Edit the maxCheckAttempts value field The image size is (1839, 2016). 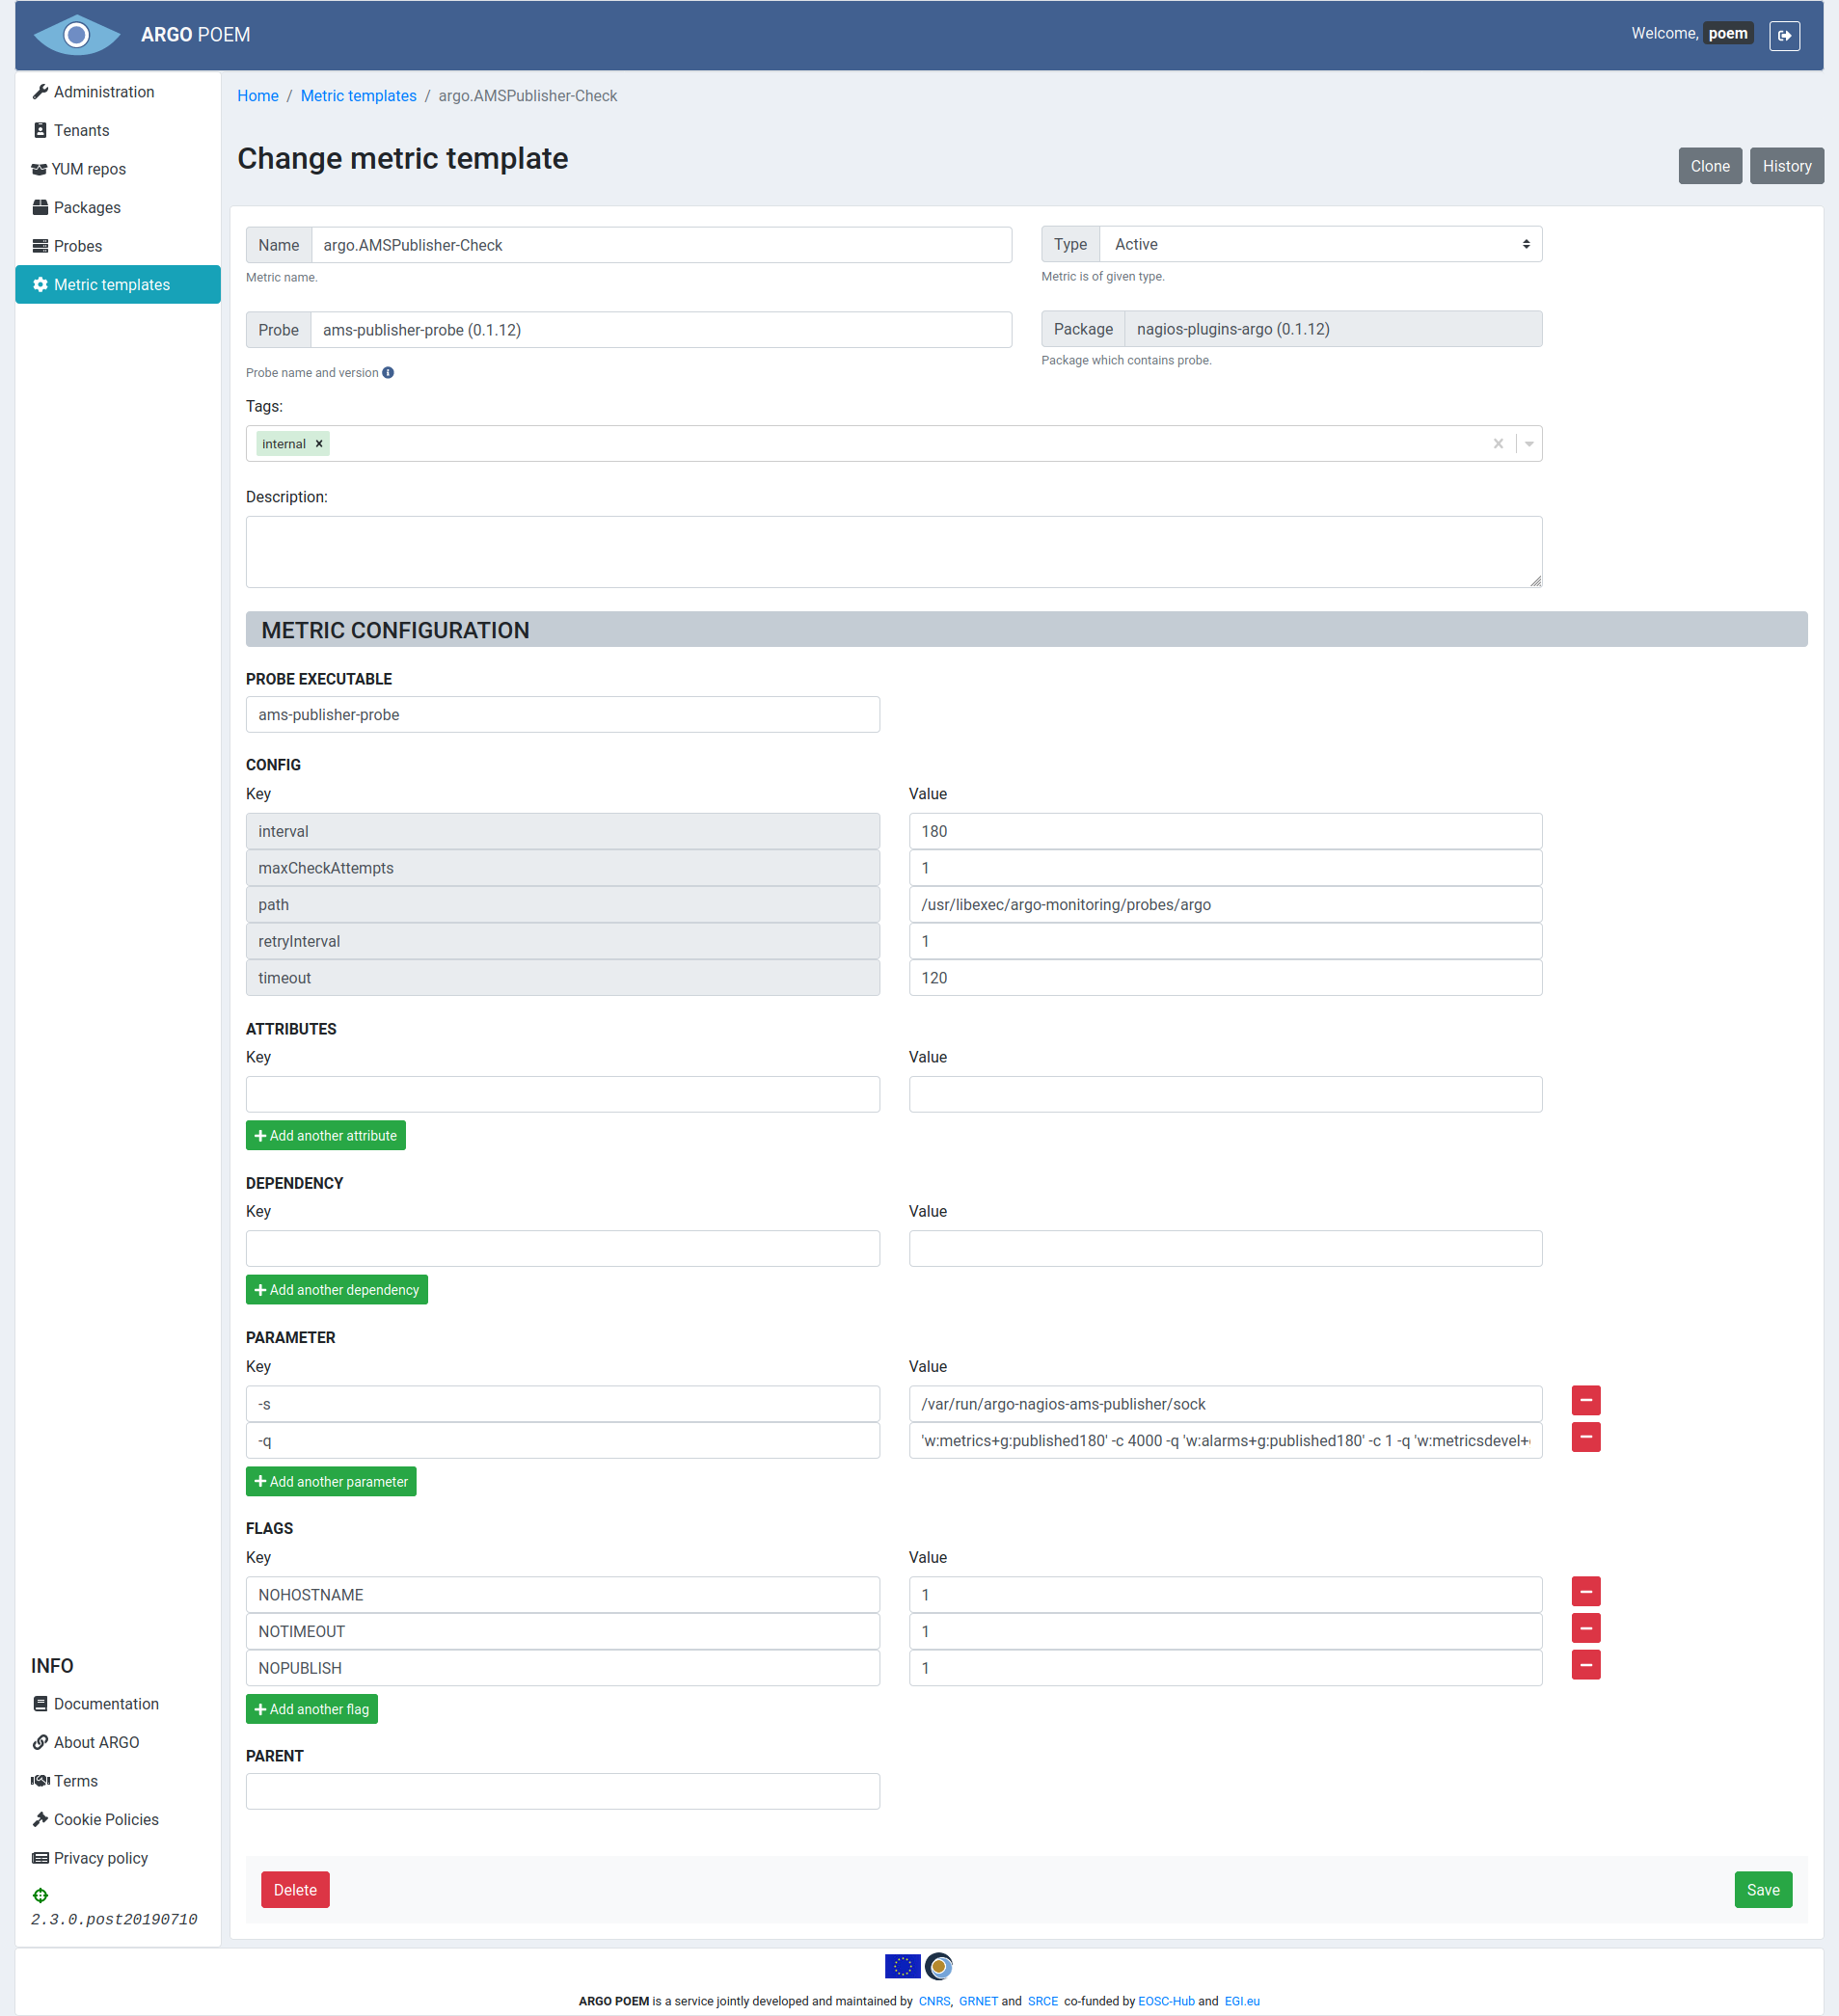pyautogui.click(x=1225, y=868)
